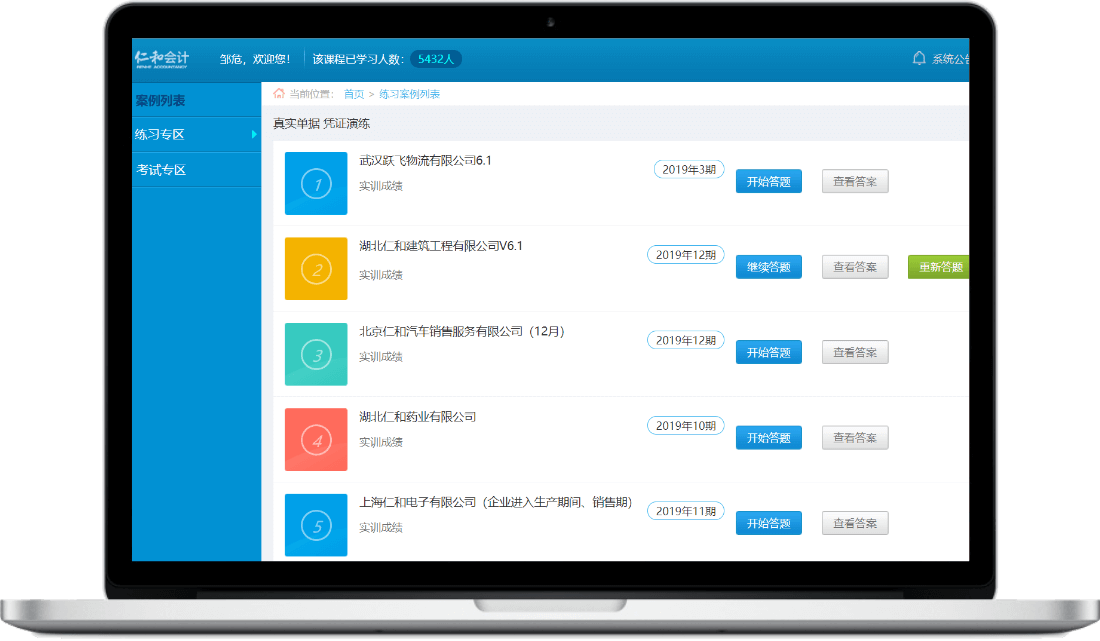Switch to 练习专区 section
This screenshot has height=641, width=1100.
coord(159,134)
